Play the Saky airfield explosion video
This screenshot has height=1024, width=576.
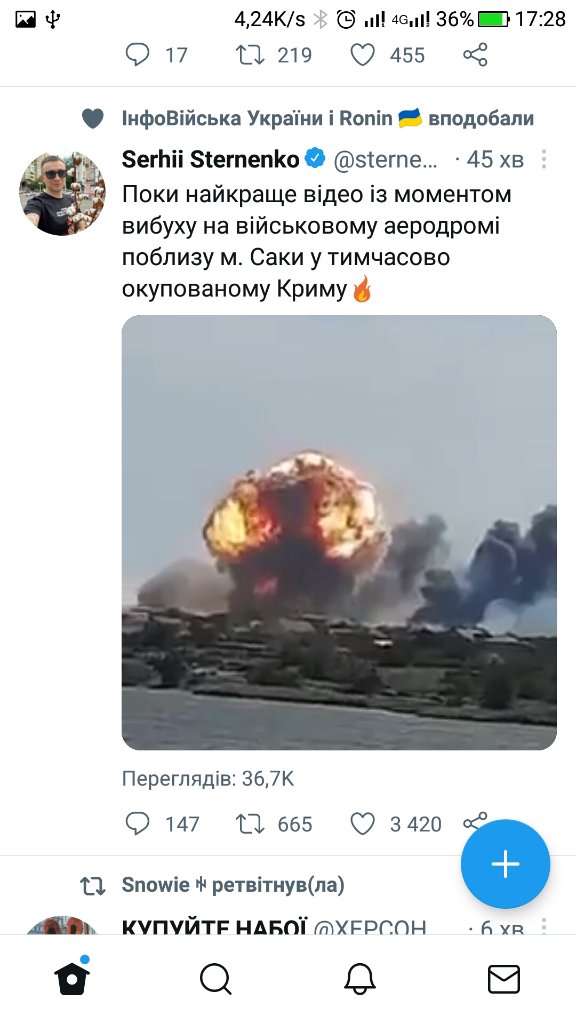(x=339, y=532)
